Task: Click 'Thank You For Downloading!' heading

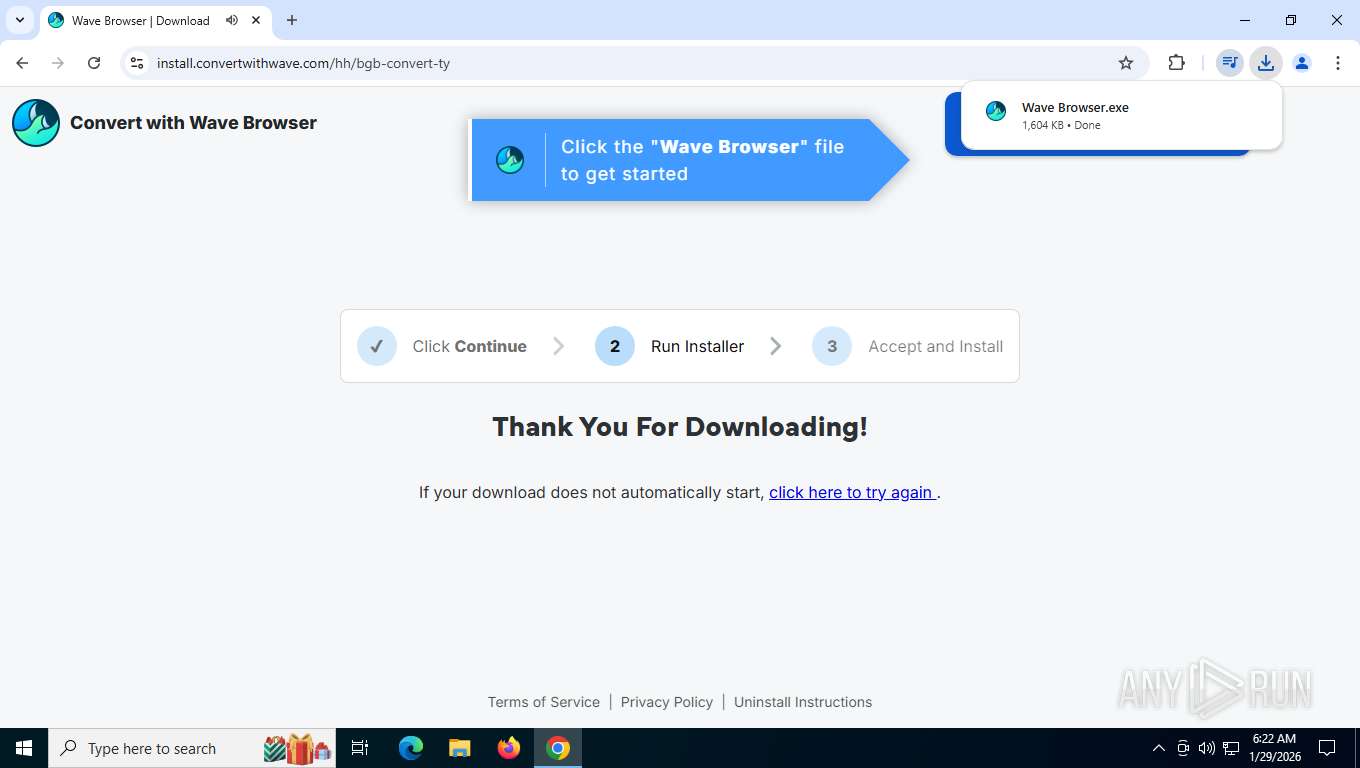Action: (680, 427)
